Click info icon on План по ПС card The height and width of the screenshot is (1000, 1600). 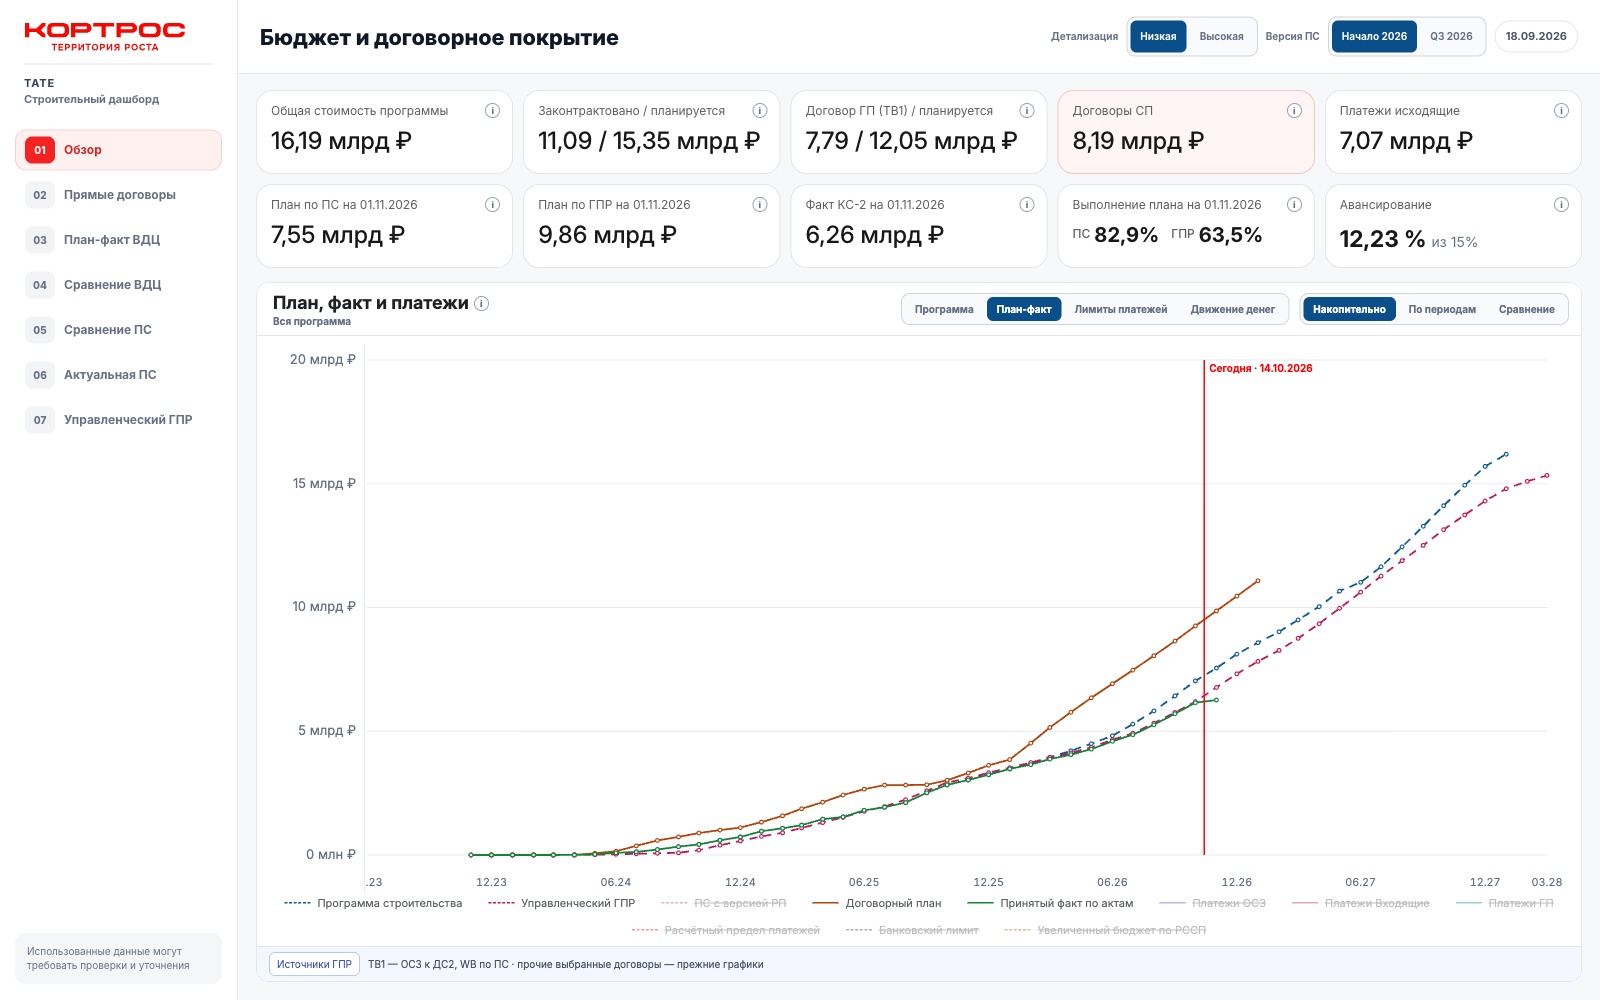(x=492, y=205)
